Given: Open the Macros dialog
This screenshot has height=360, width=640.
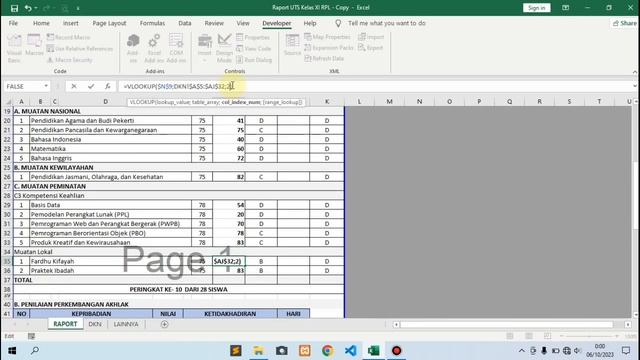Looking at the screenshot, I should point(34,45).
